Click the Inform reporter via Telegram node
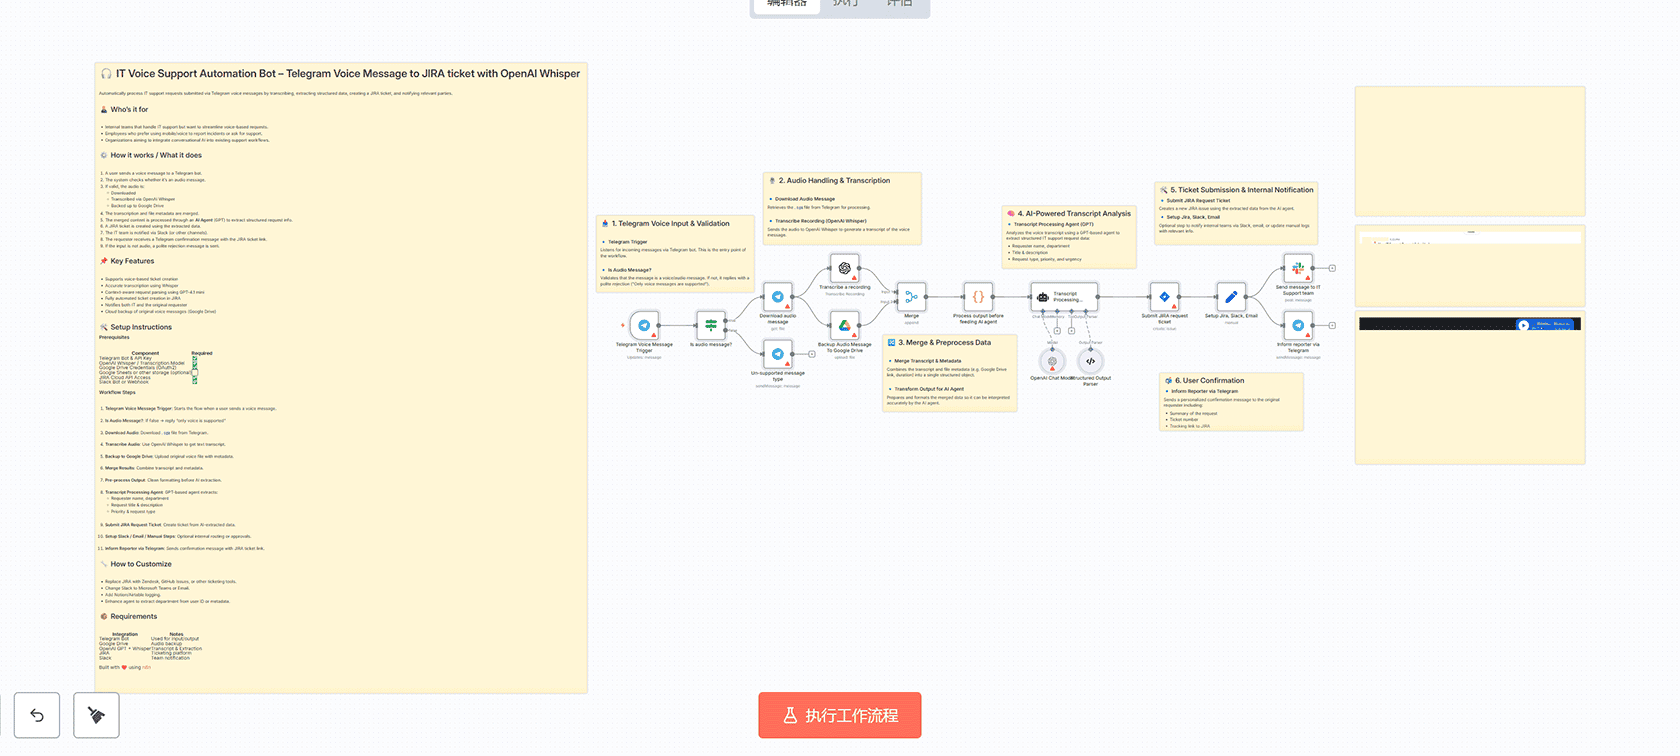 click(x=1298, y=325)
